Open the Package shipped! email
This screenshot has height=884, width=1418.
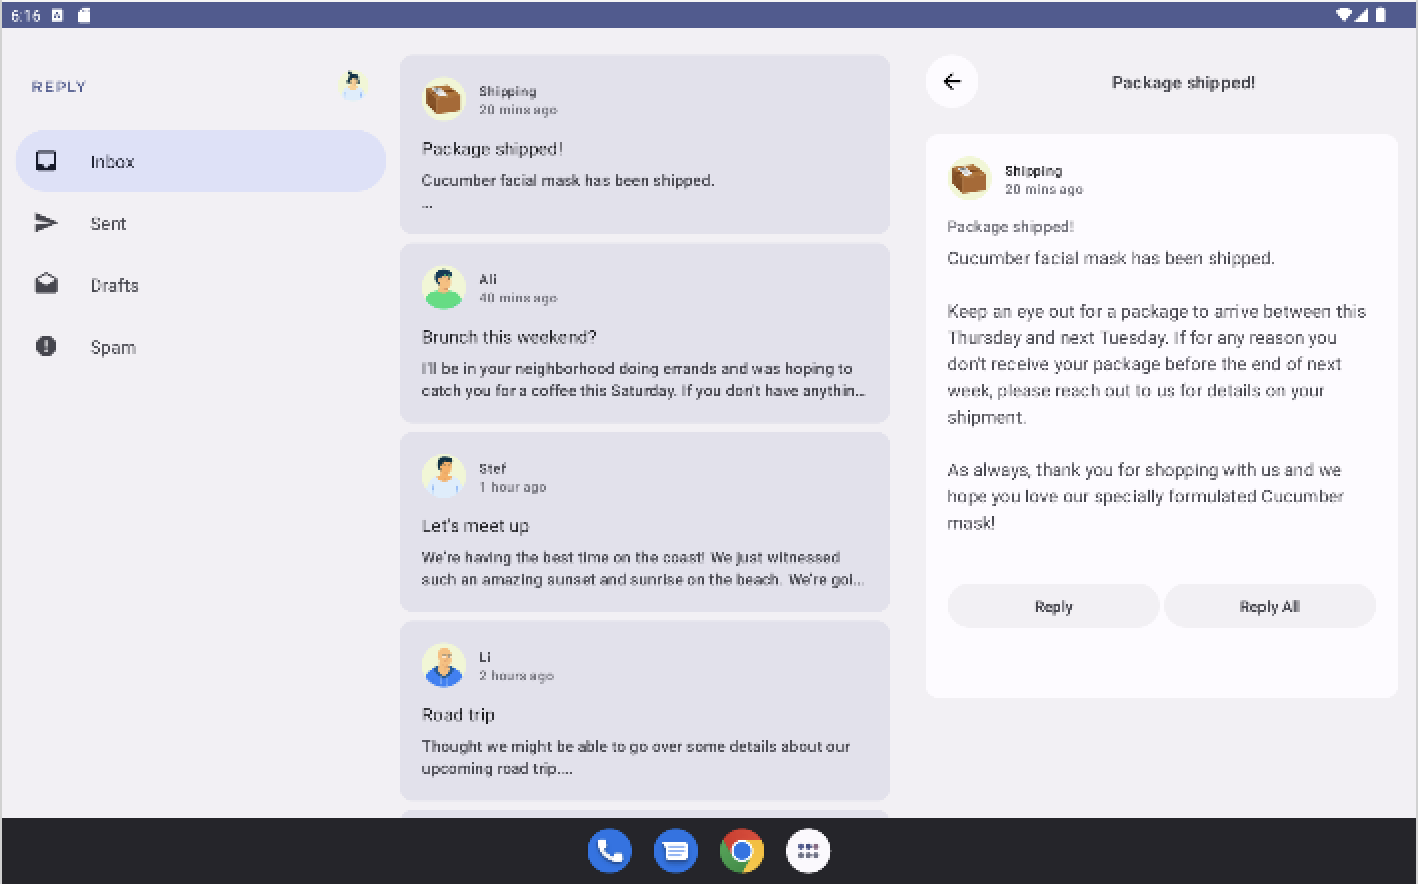pos(645,145)
